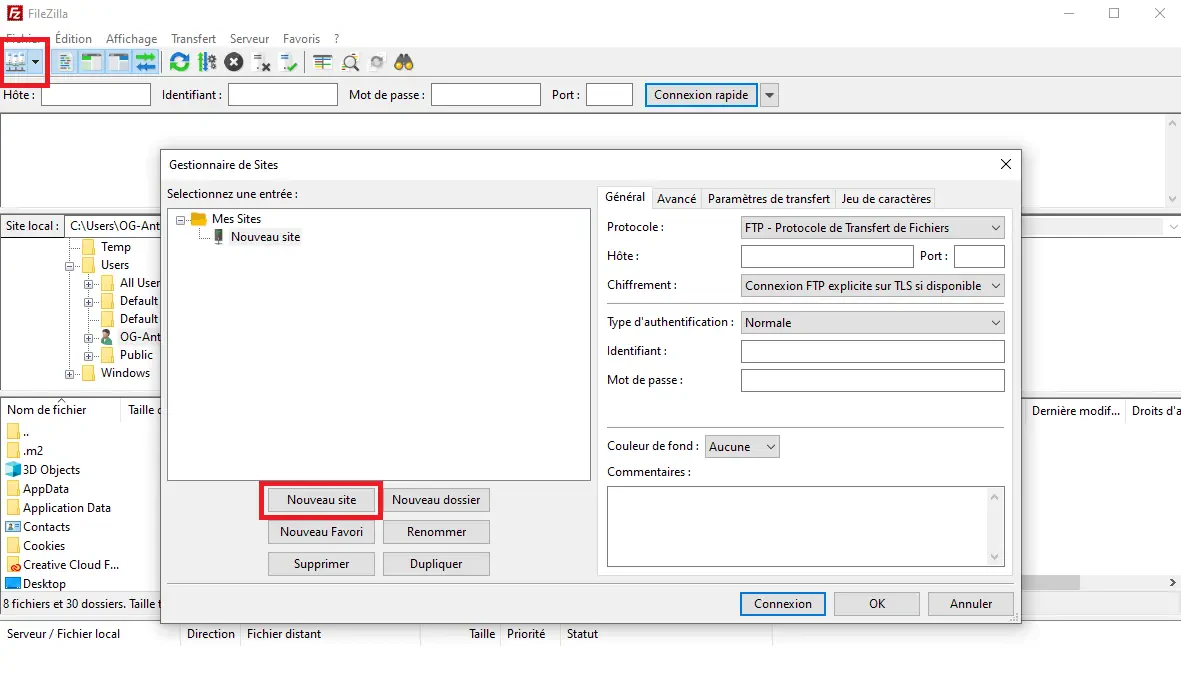The height and width of the screenshot is (677, 1181).
Task: Open the directory listing filters
Action: [322, 62]
